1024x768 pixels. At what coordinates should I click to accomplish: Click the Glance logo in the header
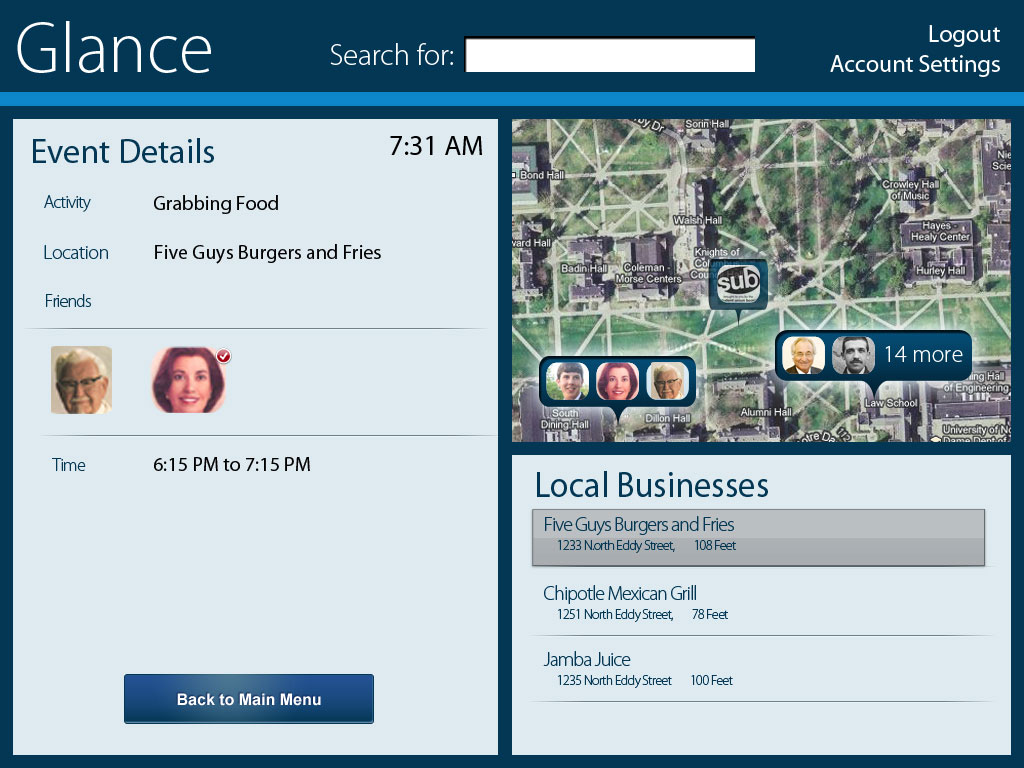point(114,49)
